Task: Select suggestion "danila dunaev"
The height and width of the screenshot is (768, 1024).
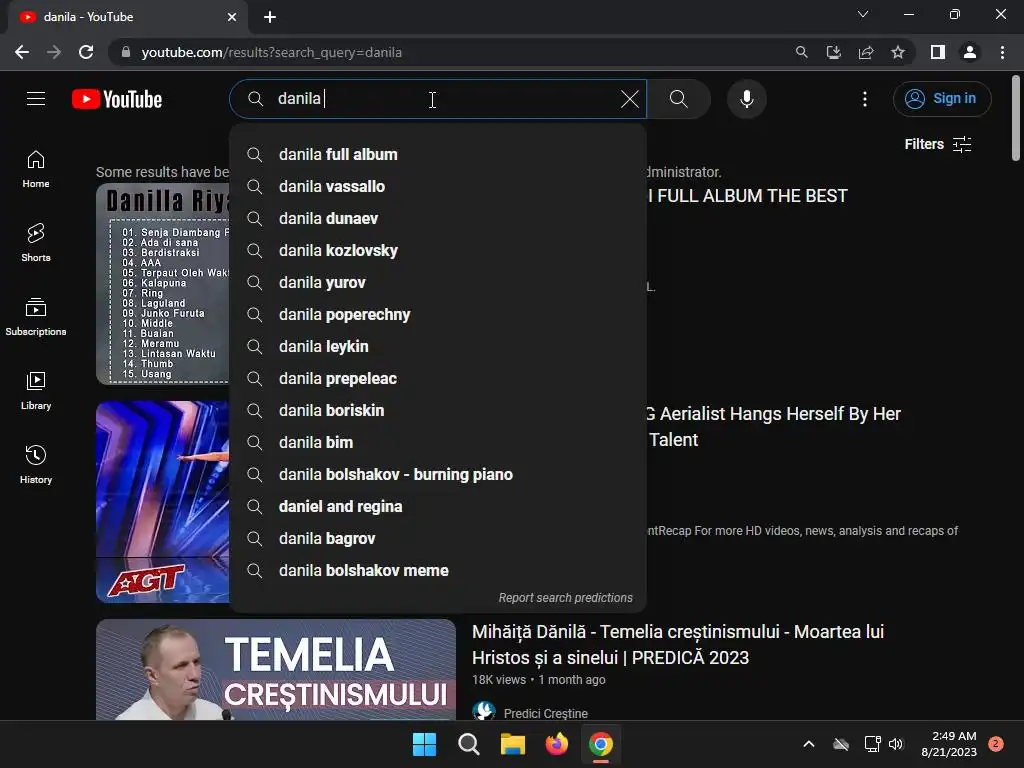Action: tap(438, 218)
